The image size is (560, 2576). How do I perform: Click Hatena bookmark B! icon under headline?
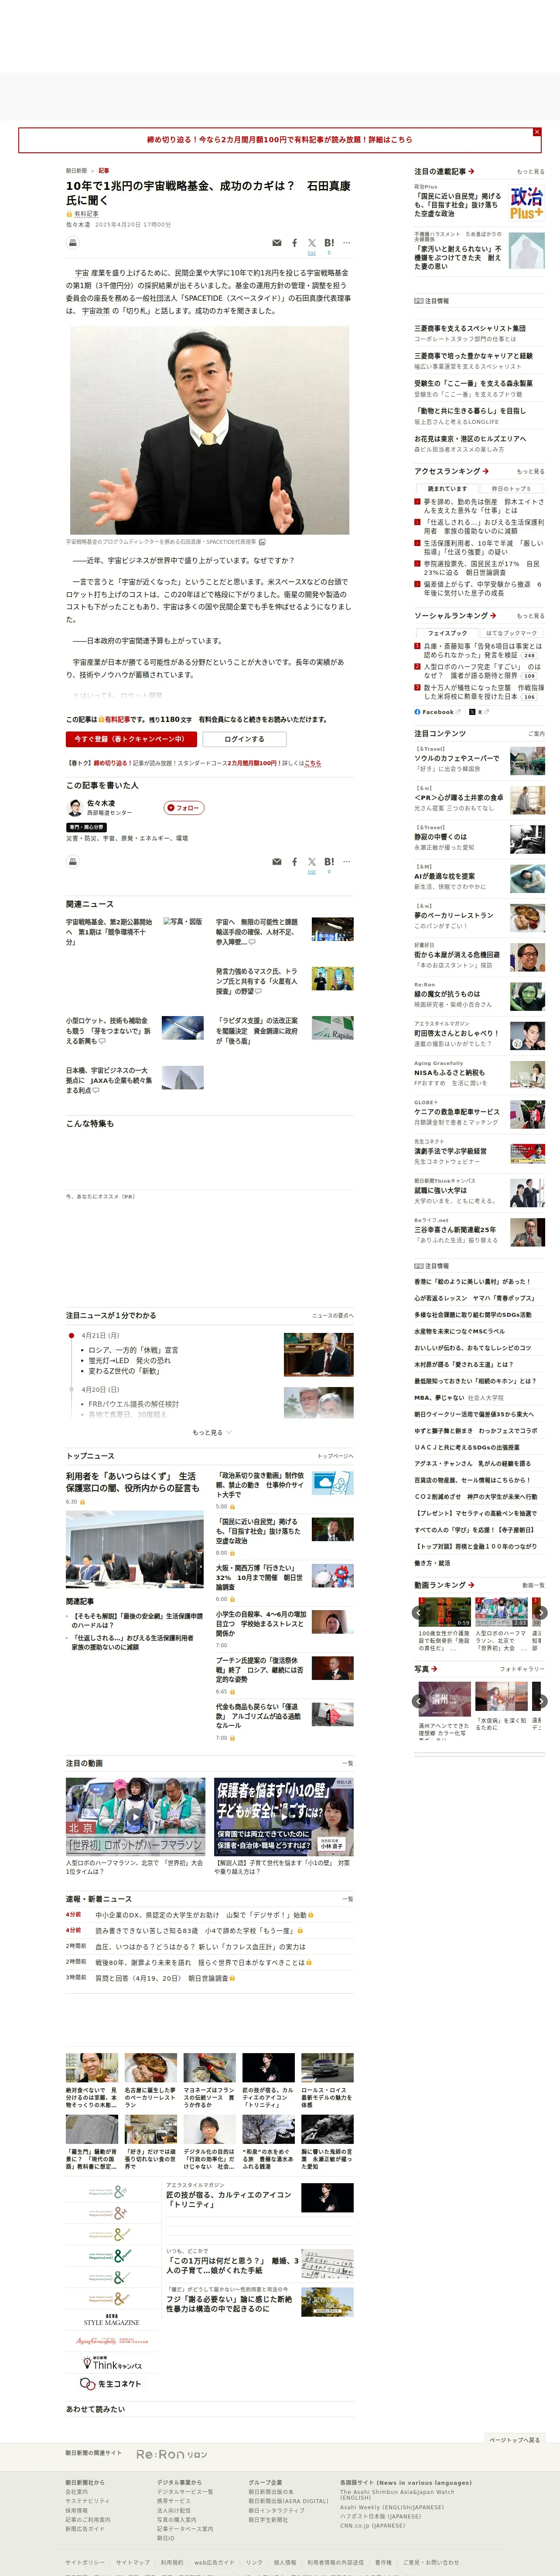329,243
